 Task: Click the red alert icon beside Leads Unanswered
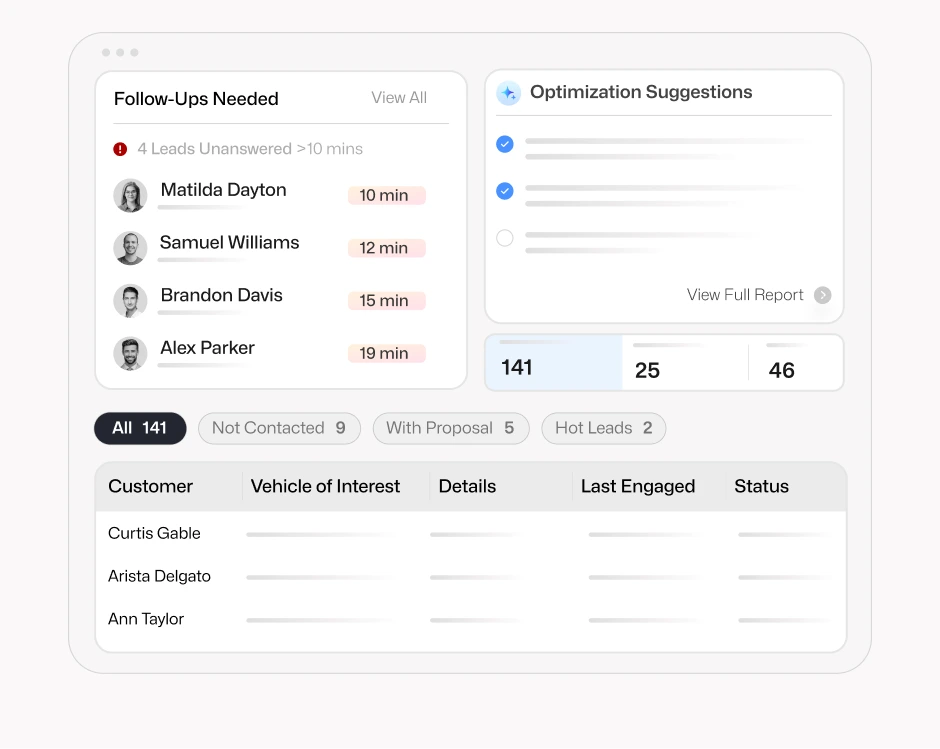pyautogui.click(x=120, y=149)
